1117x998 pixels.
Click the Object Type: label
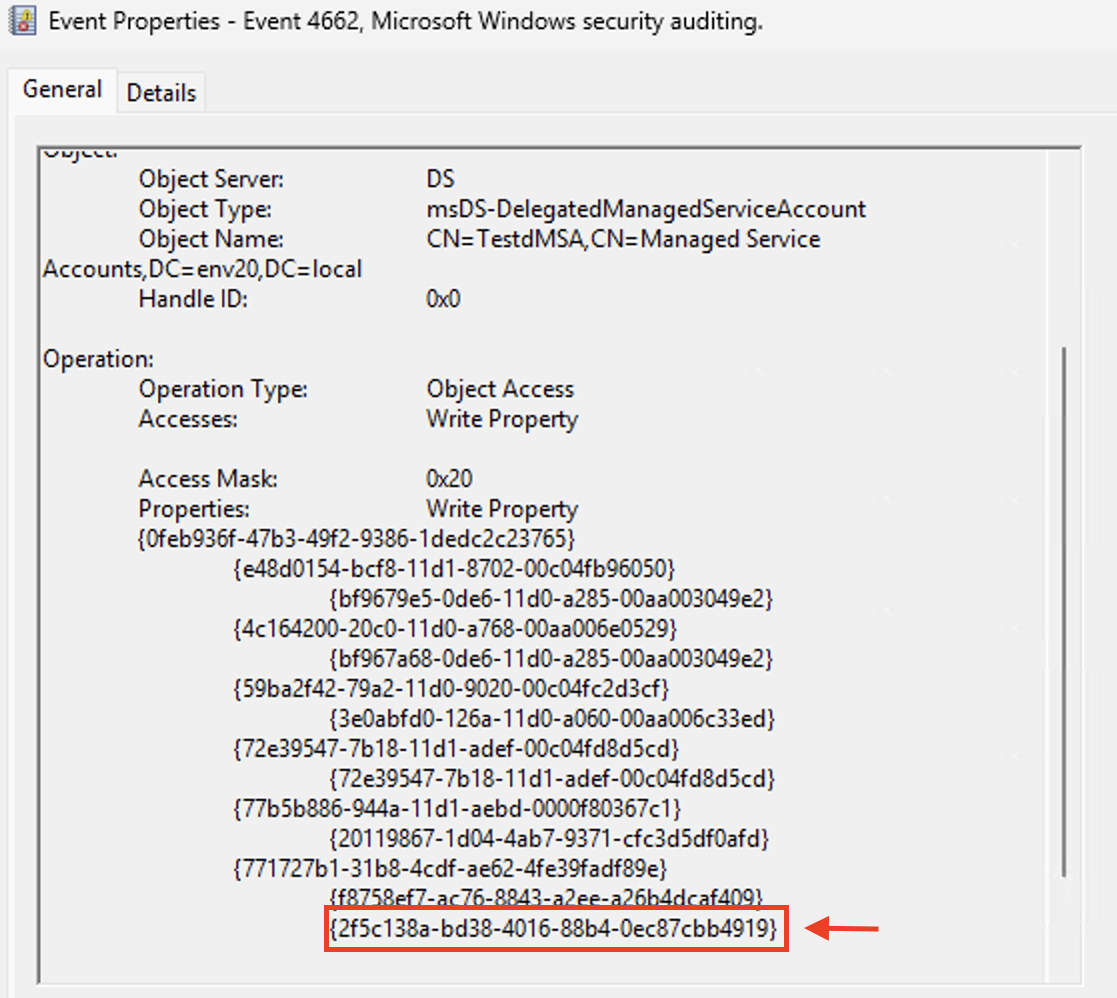click(x=205, y=209)
